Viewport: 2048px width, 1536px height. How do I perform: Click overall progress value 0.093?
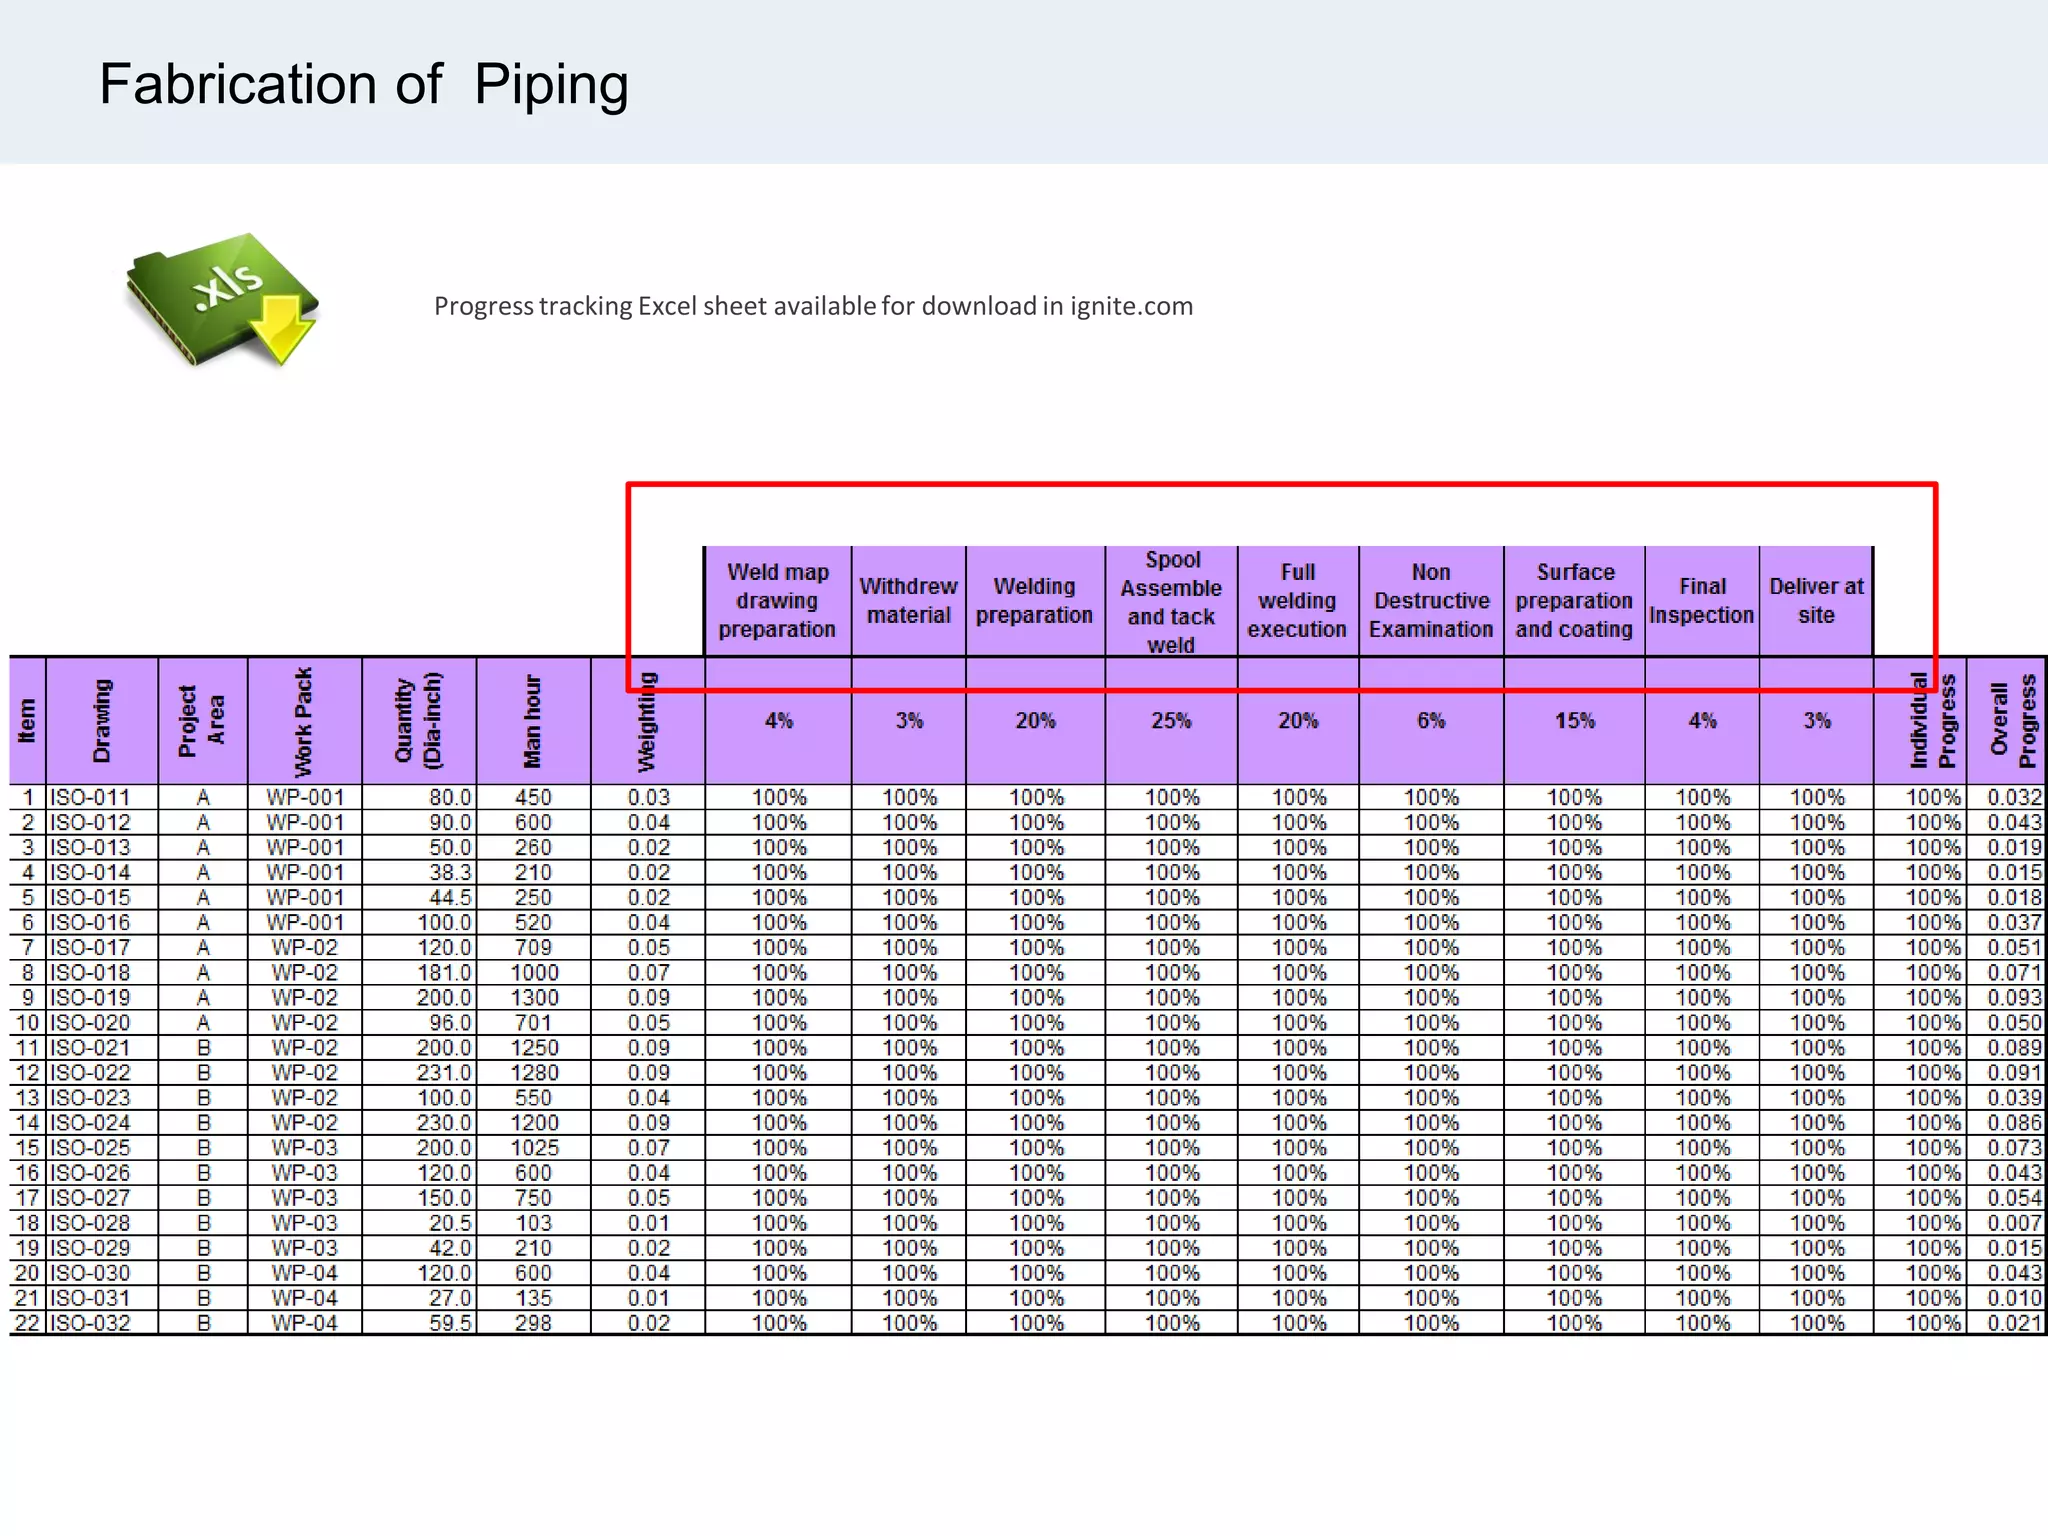pyautogui.click(x=2007, y=998)
